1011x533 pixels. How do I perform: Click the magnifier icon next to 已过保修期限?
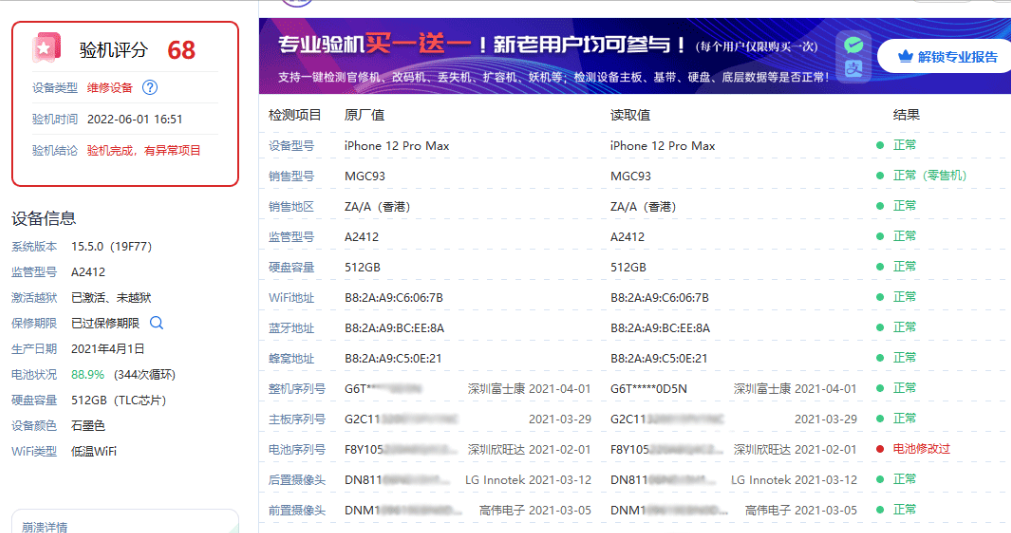[157, 322]
